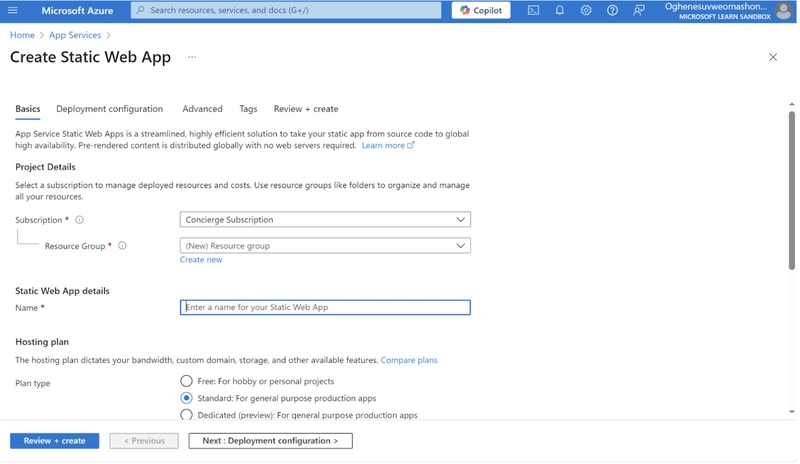Click the scrollbar down arrow
Viewport: 800px width, 464px height.
point(792,411)
